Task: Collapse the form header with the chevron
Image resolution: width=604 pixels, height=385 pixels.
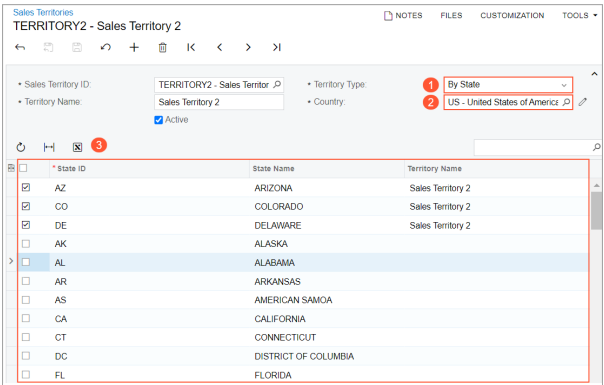Action: [594, 74]
